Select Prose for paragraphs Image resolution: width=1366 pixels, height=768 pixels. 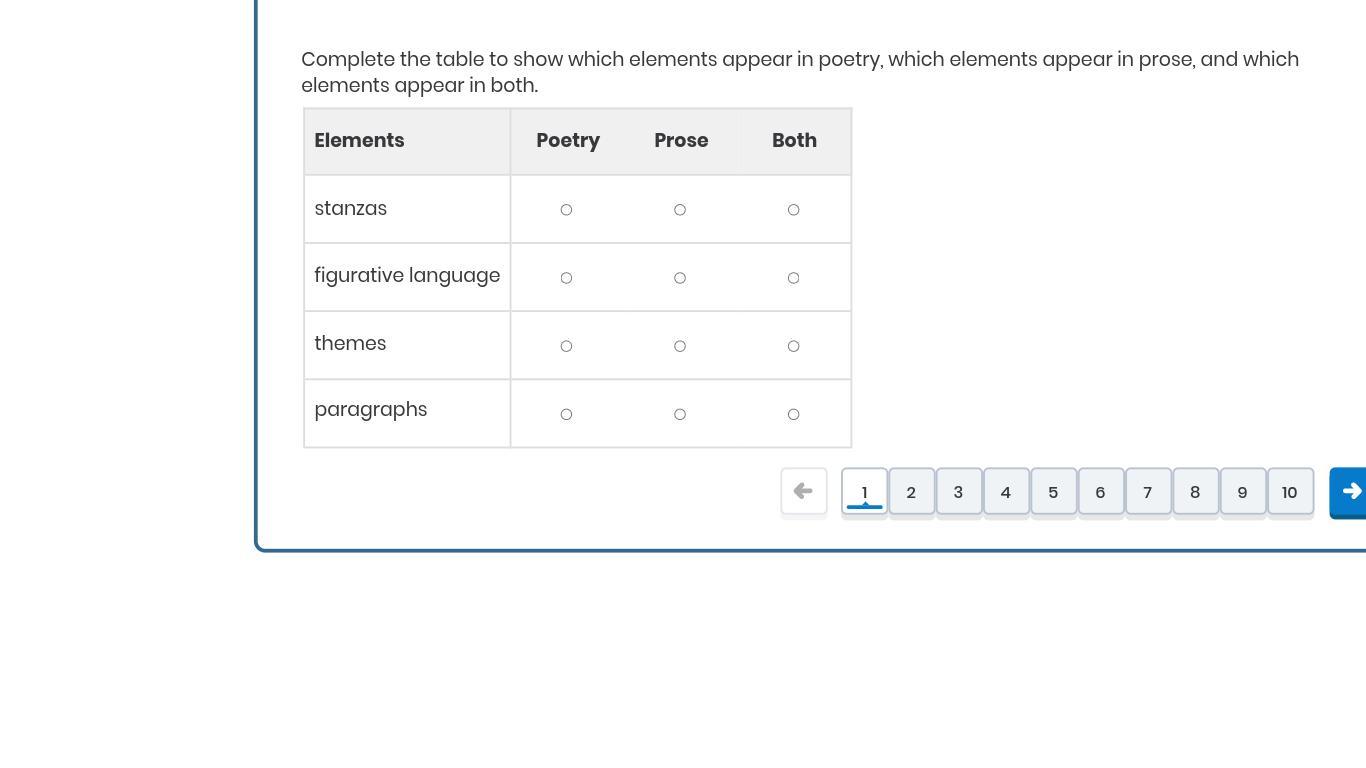(x=680, y=414)
